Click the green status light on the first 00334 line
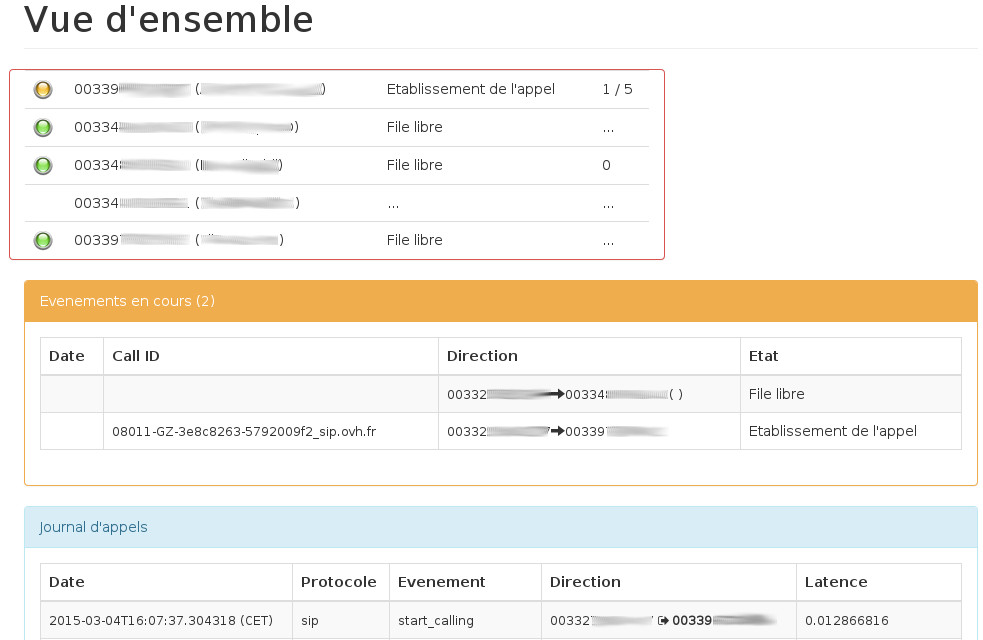983x640 pixels. (x=43, y=128)
